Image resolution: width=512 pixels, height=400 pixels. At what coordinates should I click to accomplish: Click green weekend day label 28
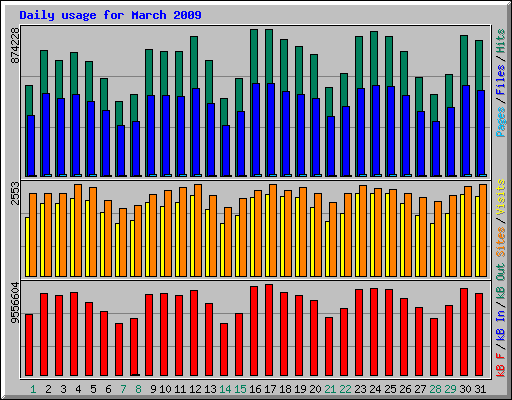pyautogui.click(x=435, y=389)
